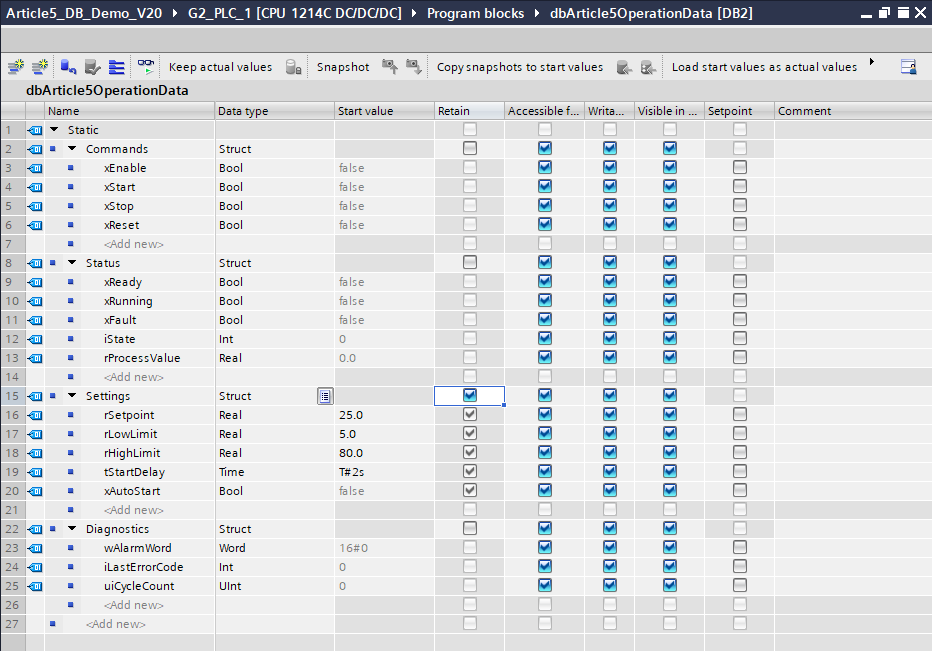Uncheck Writable checkbox for wAlarmWord

[610, 547]
